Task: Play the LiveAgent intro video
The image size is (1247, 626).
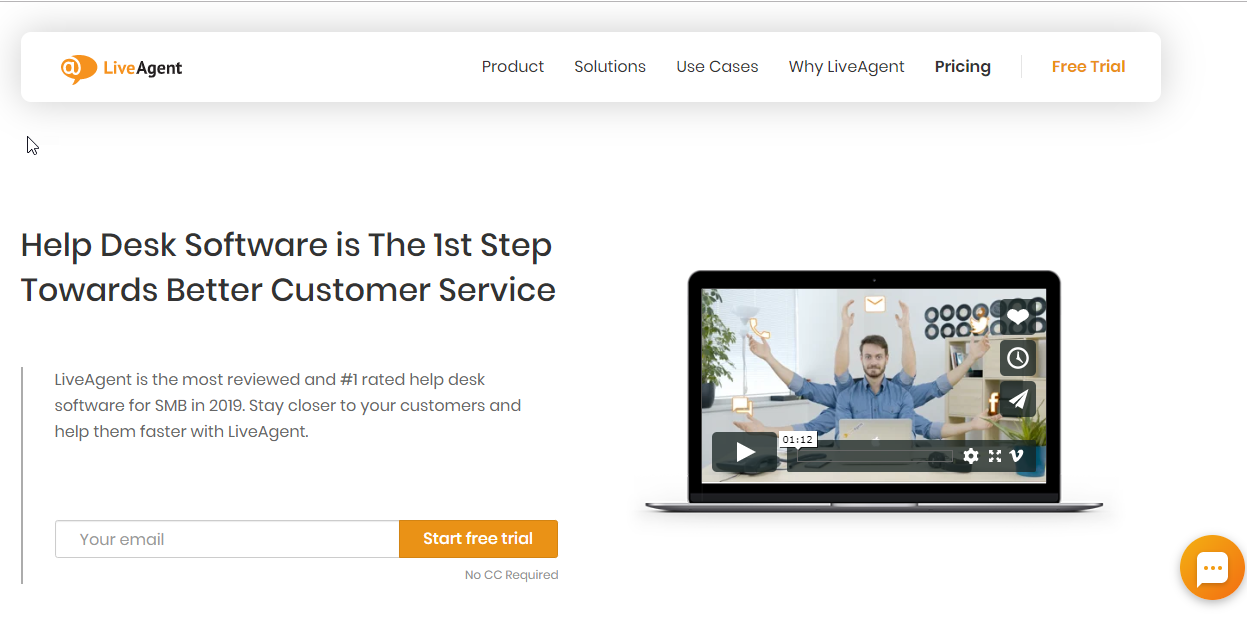Action: click(745, 452)
